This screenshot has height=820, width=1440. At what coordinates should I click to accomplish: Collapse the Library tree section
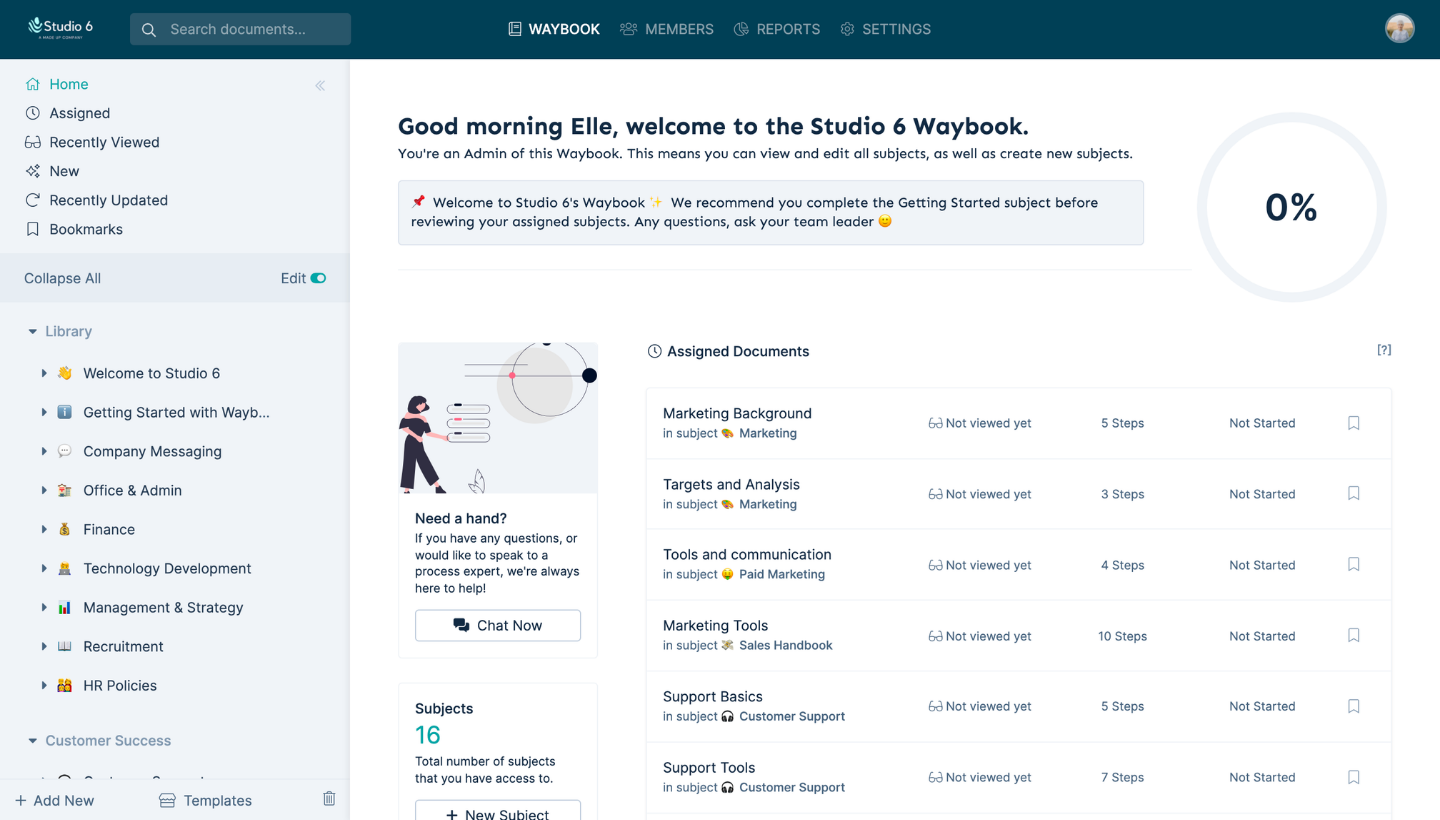coord(29,331)
